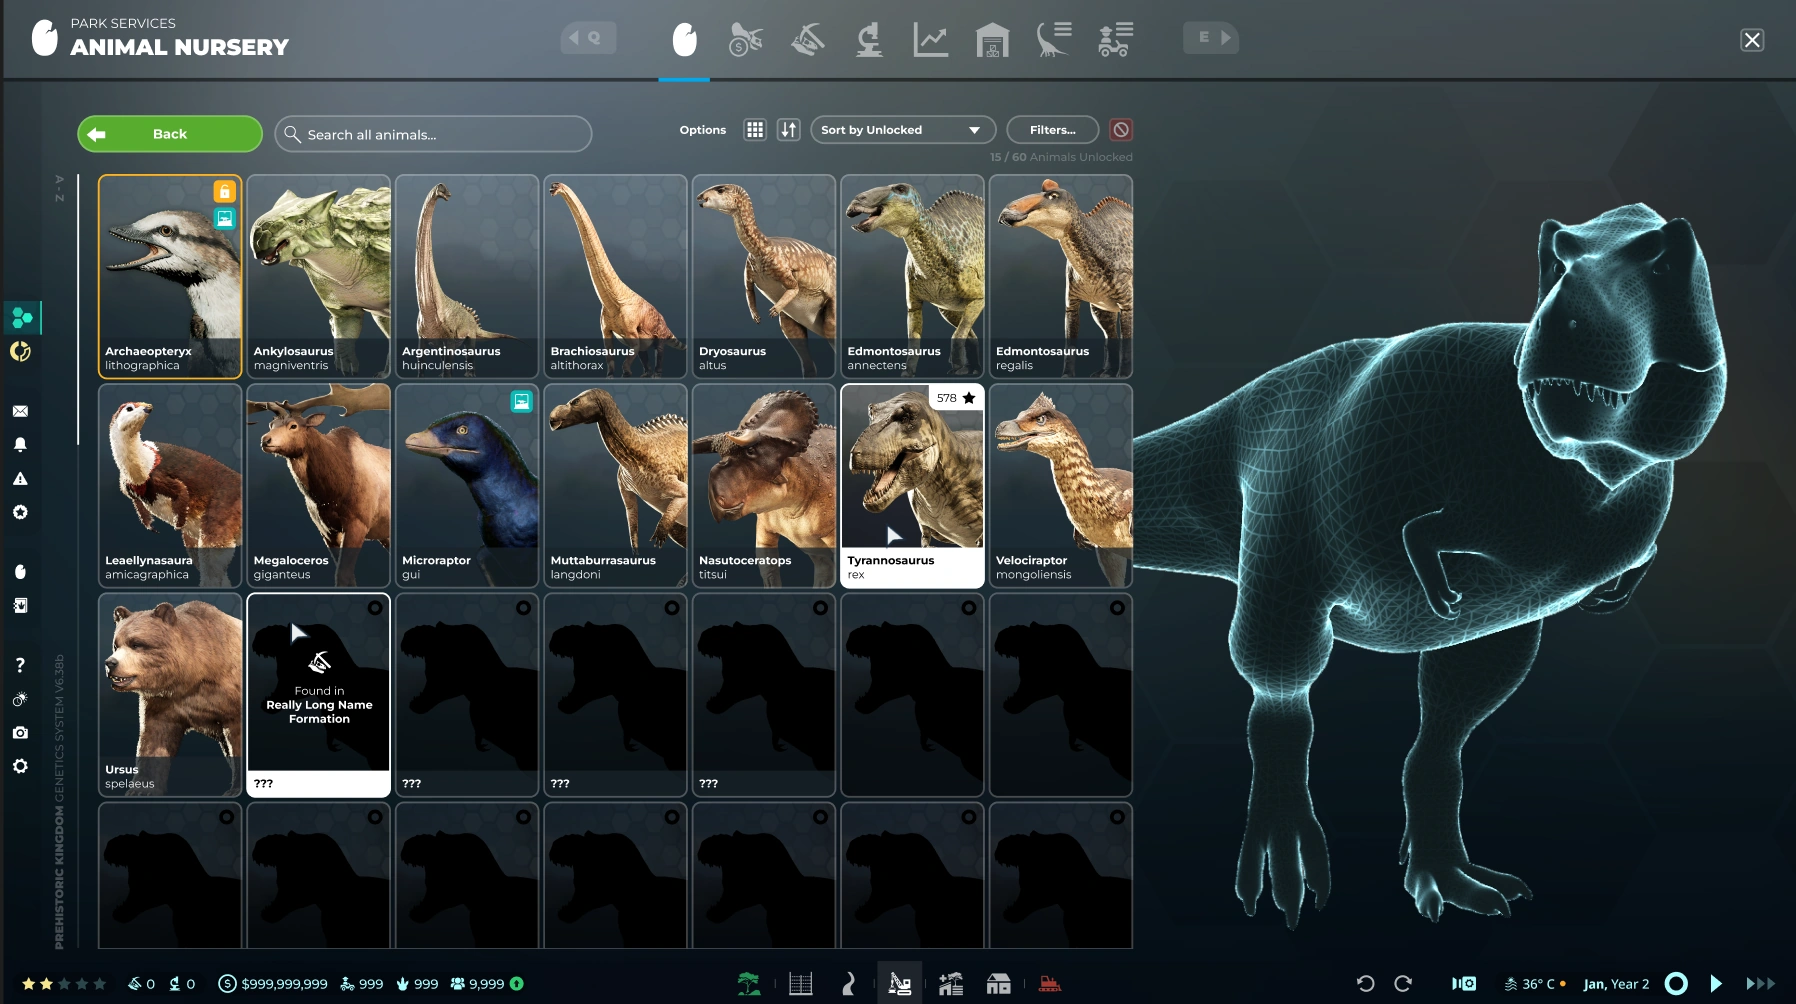Click the undo arrow
The width and height of the screenshot is (1796, 1004).
pyautogui.click(x=1365, y=984)
